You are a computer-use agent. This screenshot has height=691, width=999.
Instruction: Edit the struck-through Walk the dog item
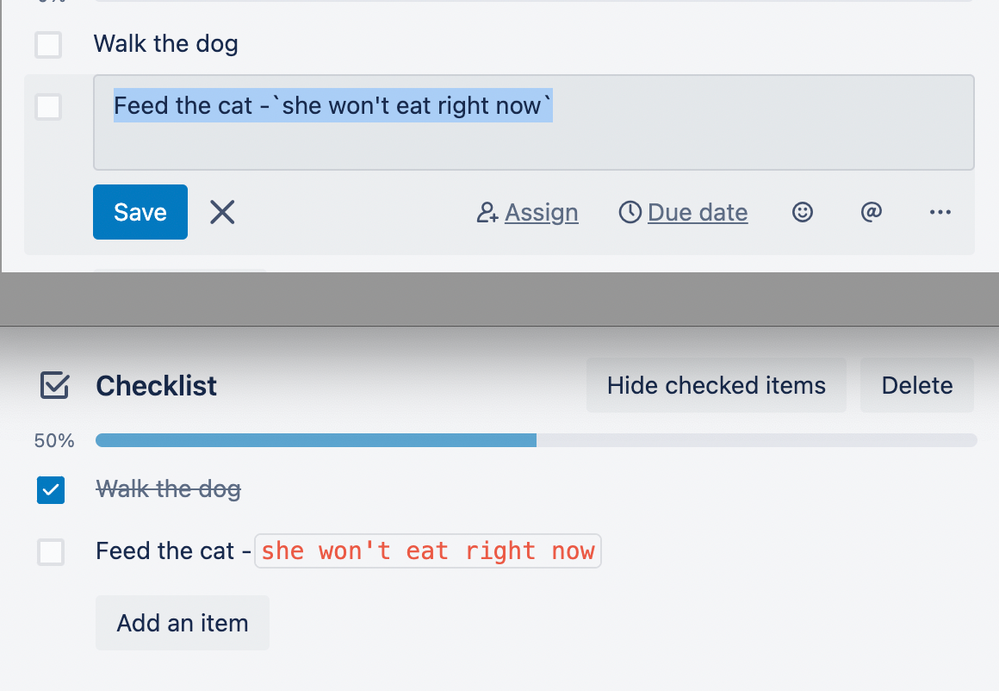168,489
